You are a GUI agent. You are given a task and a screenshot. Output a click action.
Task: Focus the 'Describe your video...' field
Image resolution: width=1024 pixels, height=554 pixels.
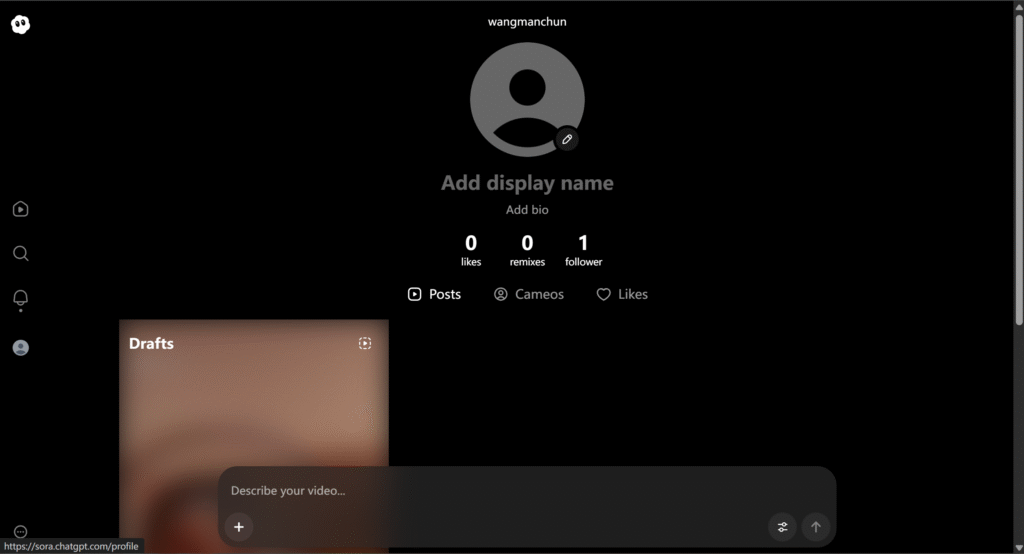[500, 491]
